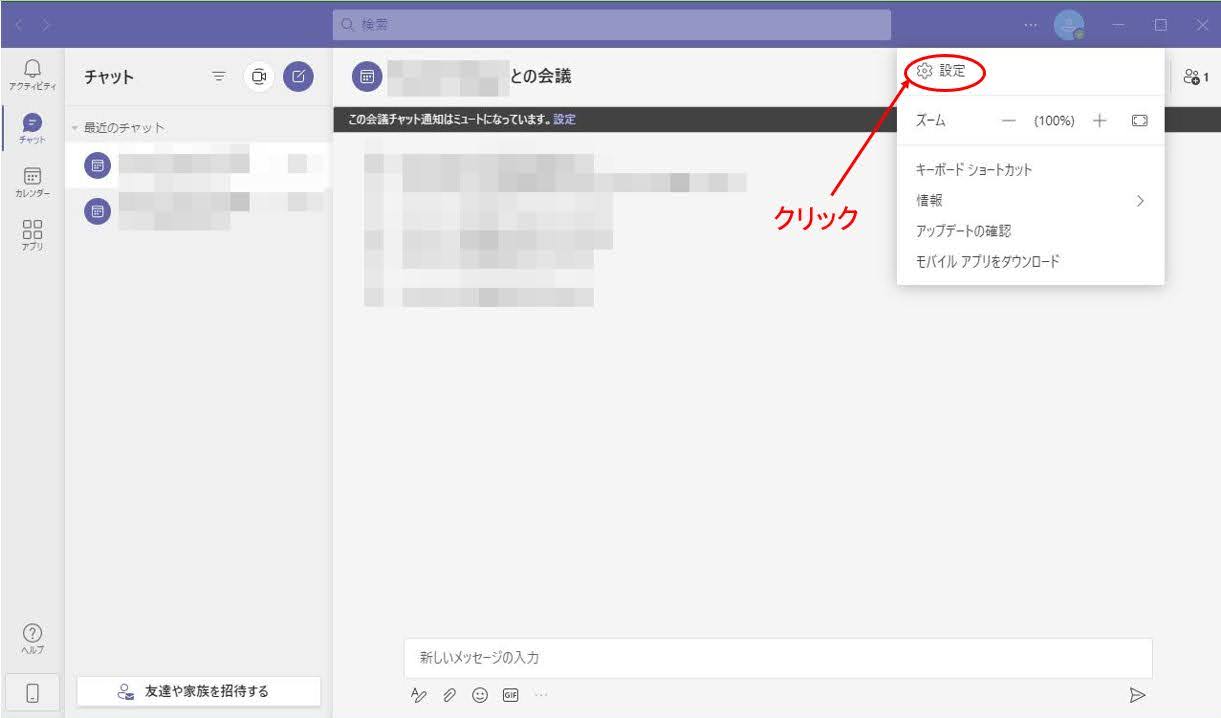Open the Apps grid icon

point(32,234)
